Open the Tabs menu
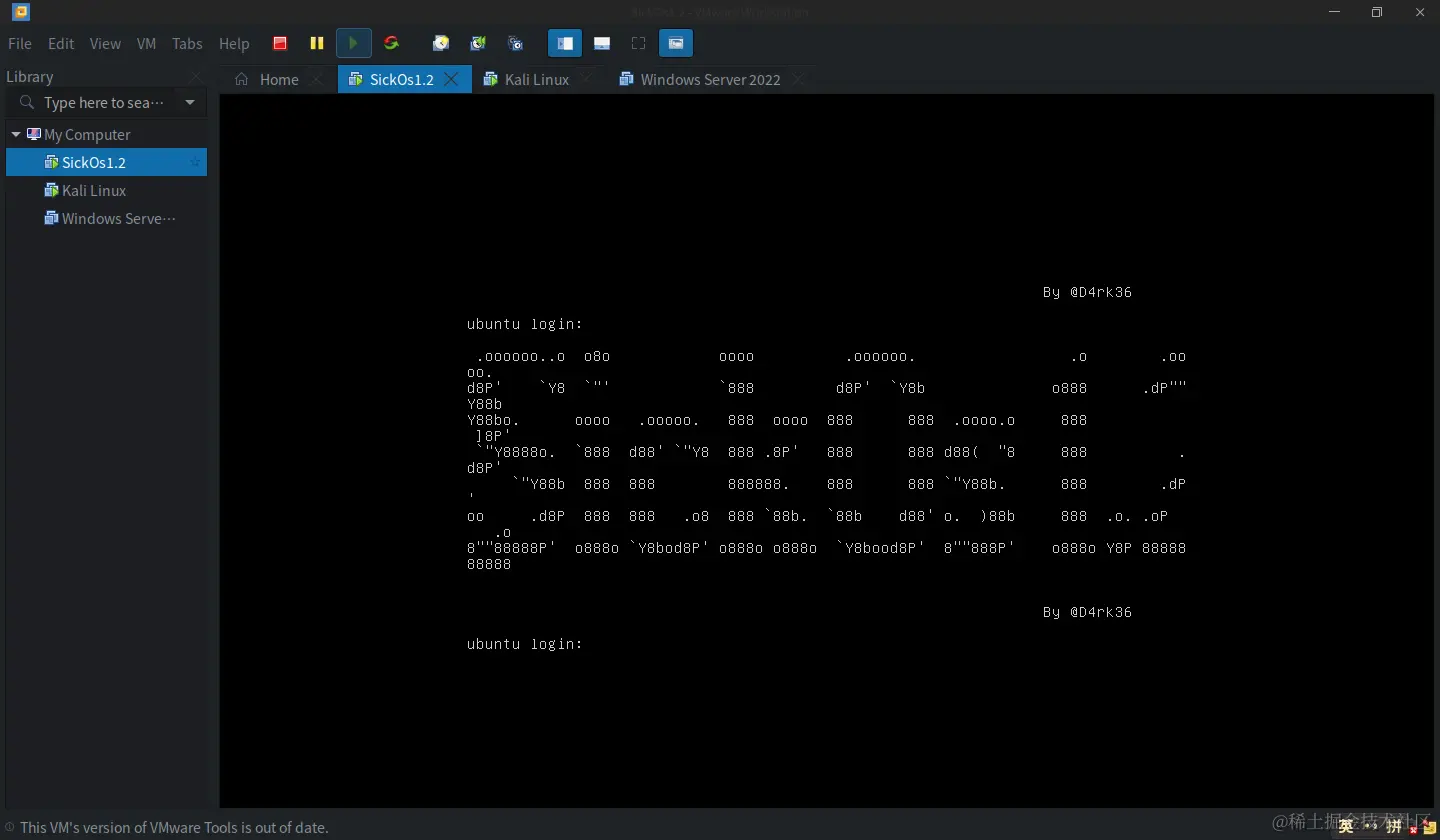Viewport: 1440px width, 840px height. coord(187,44)
